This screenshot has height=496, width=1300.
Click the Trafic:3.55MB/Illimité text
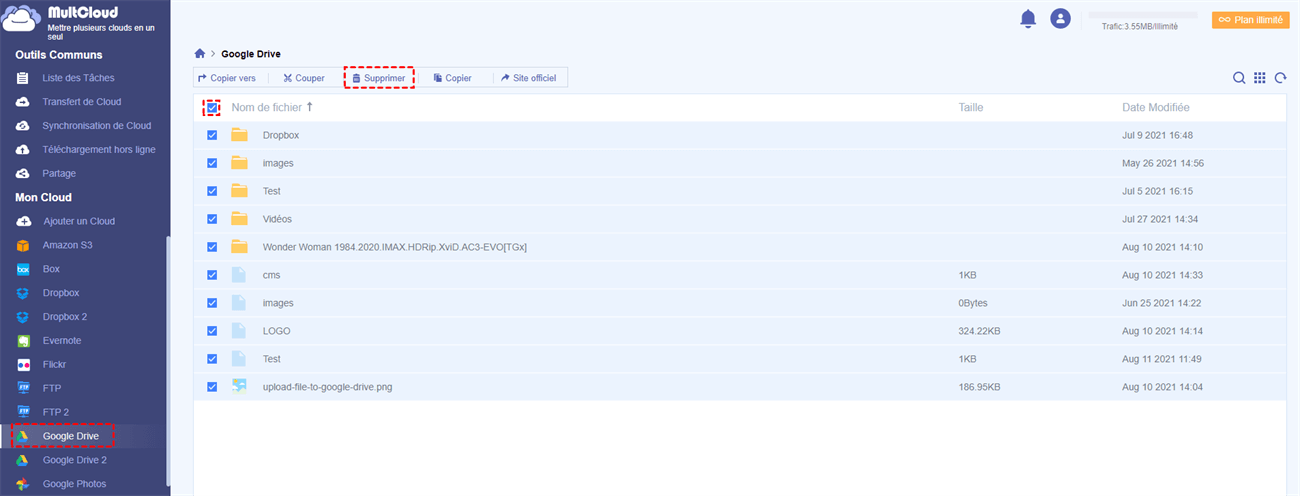coord(1139,27)
